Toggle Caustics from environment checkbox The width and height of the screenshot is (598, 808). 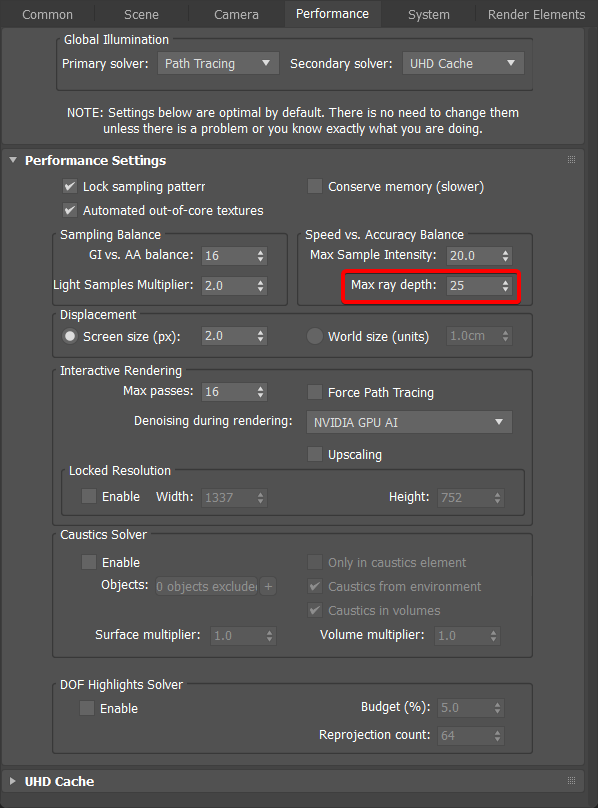pyautogui.click(x=314, y=586)
